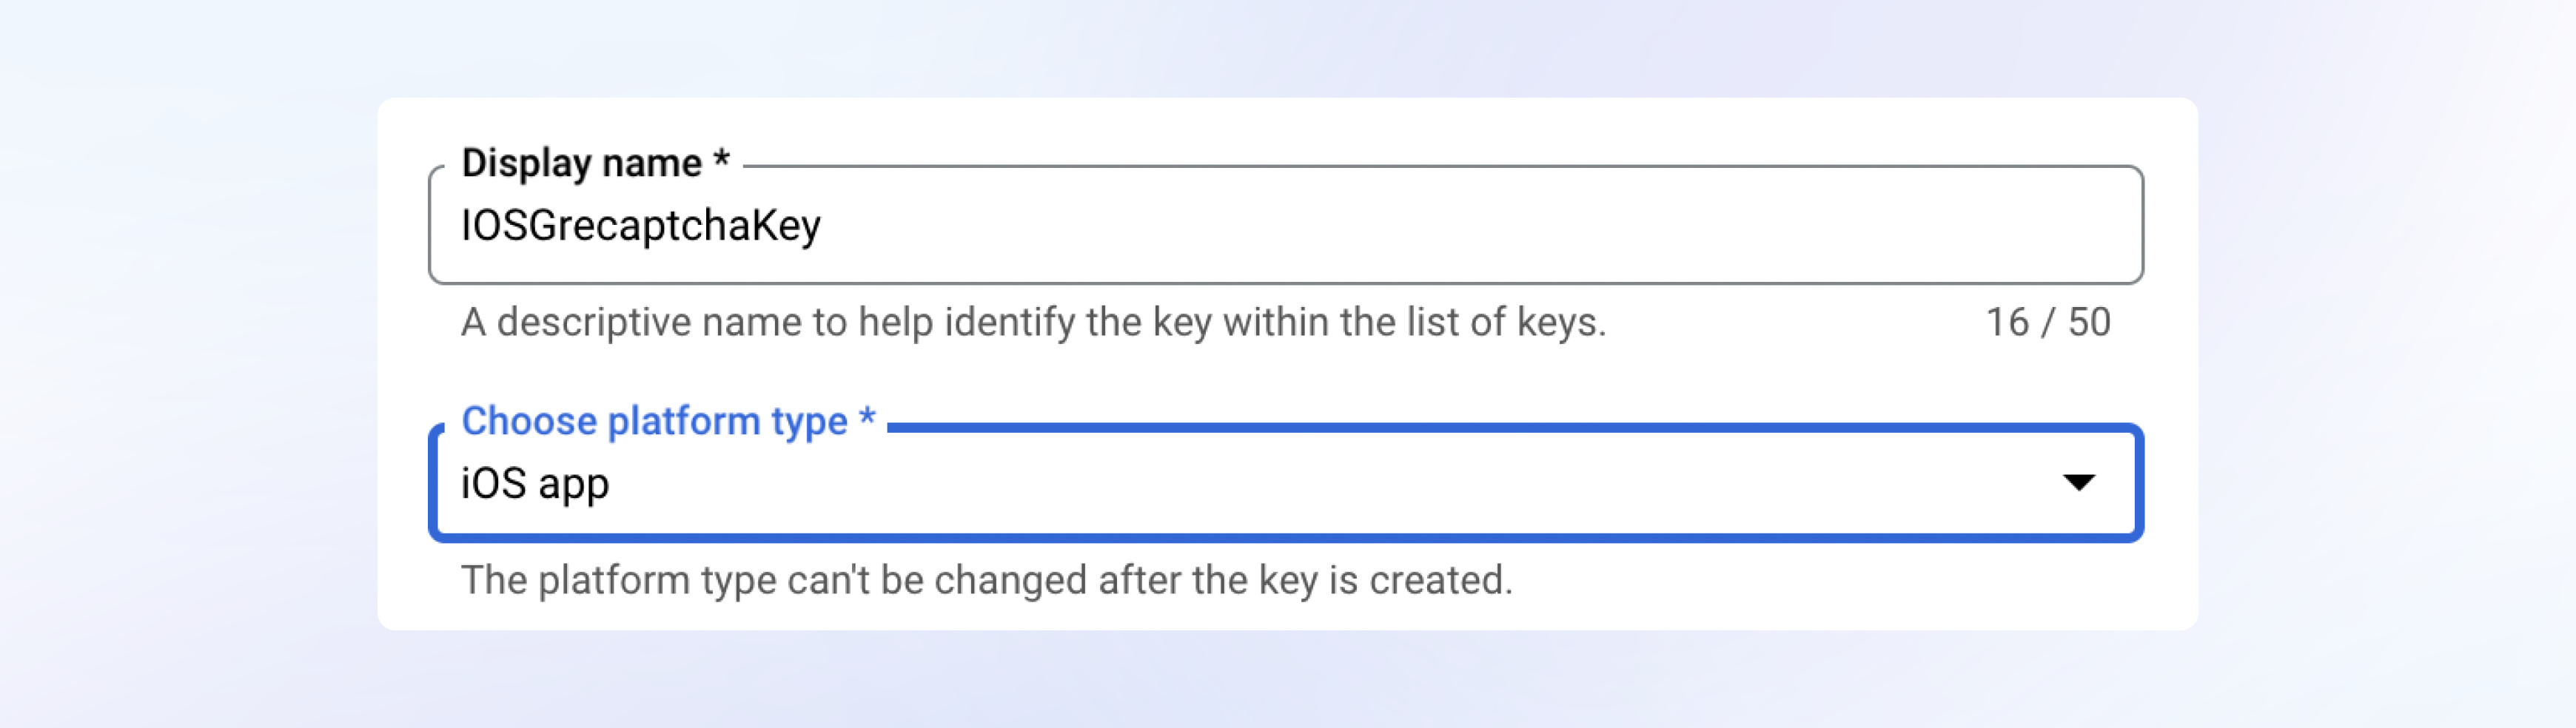
Task: Click the blue asterisk beside Choose platform type
Action: (x=867, y=418)
